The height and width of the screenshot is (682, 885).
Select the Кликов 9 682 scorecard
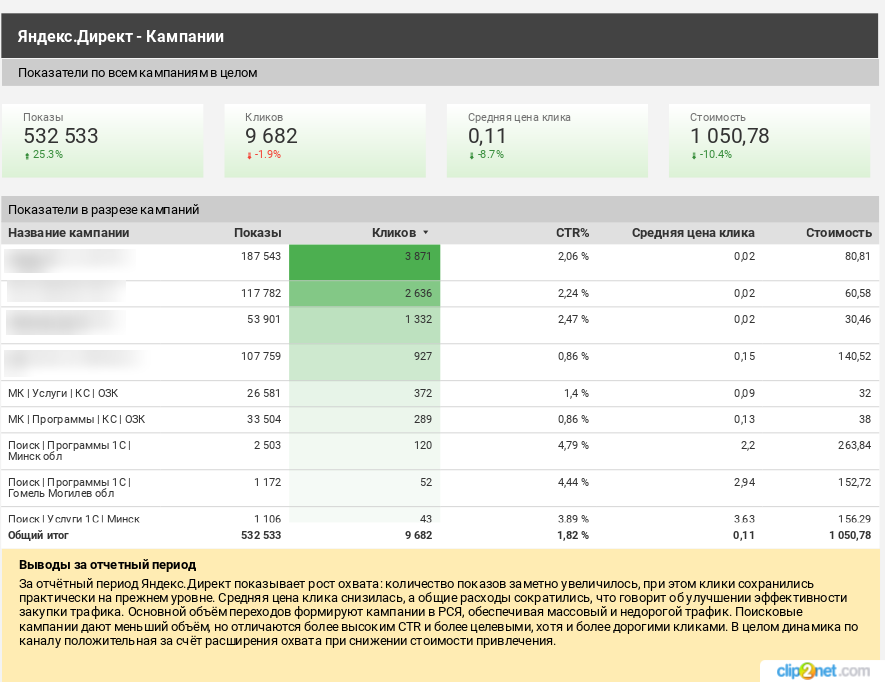pos(324,138)
